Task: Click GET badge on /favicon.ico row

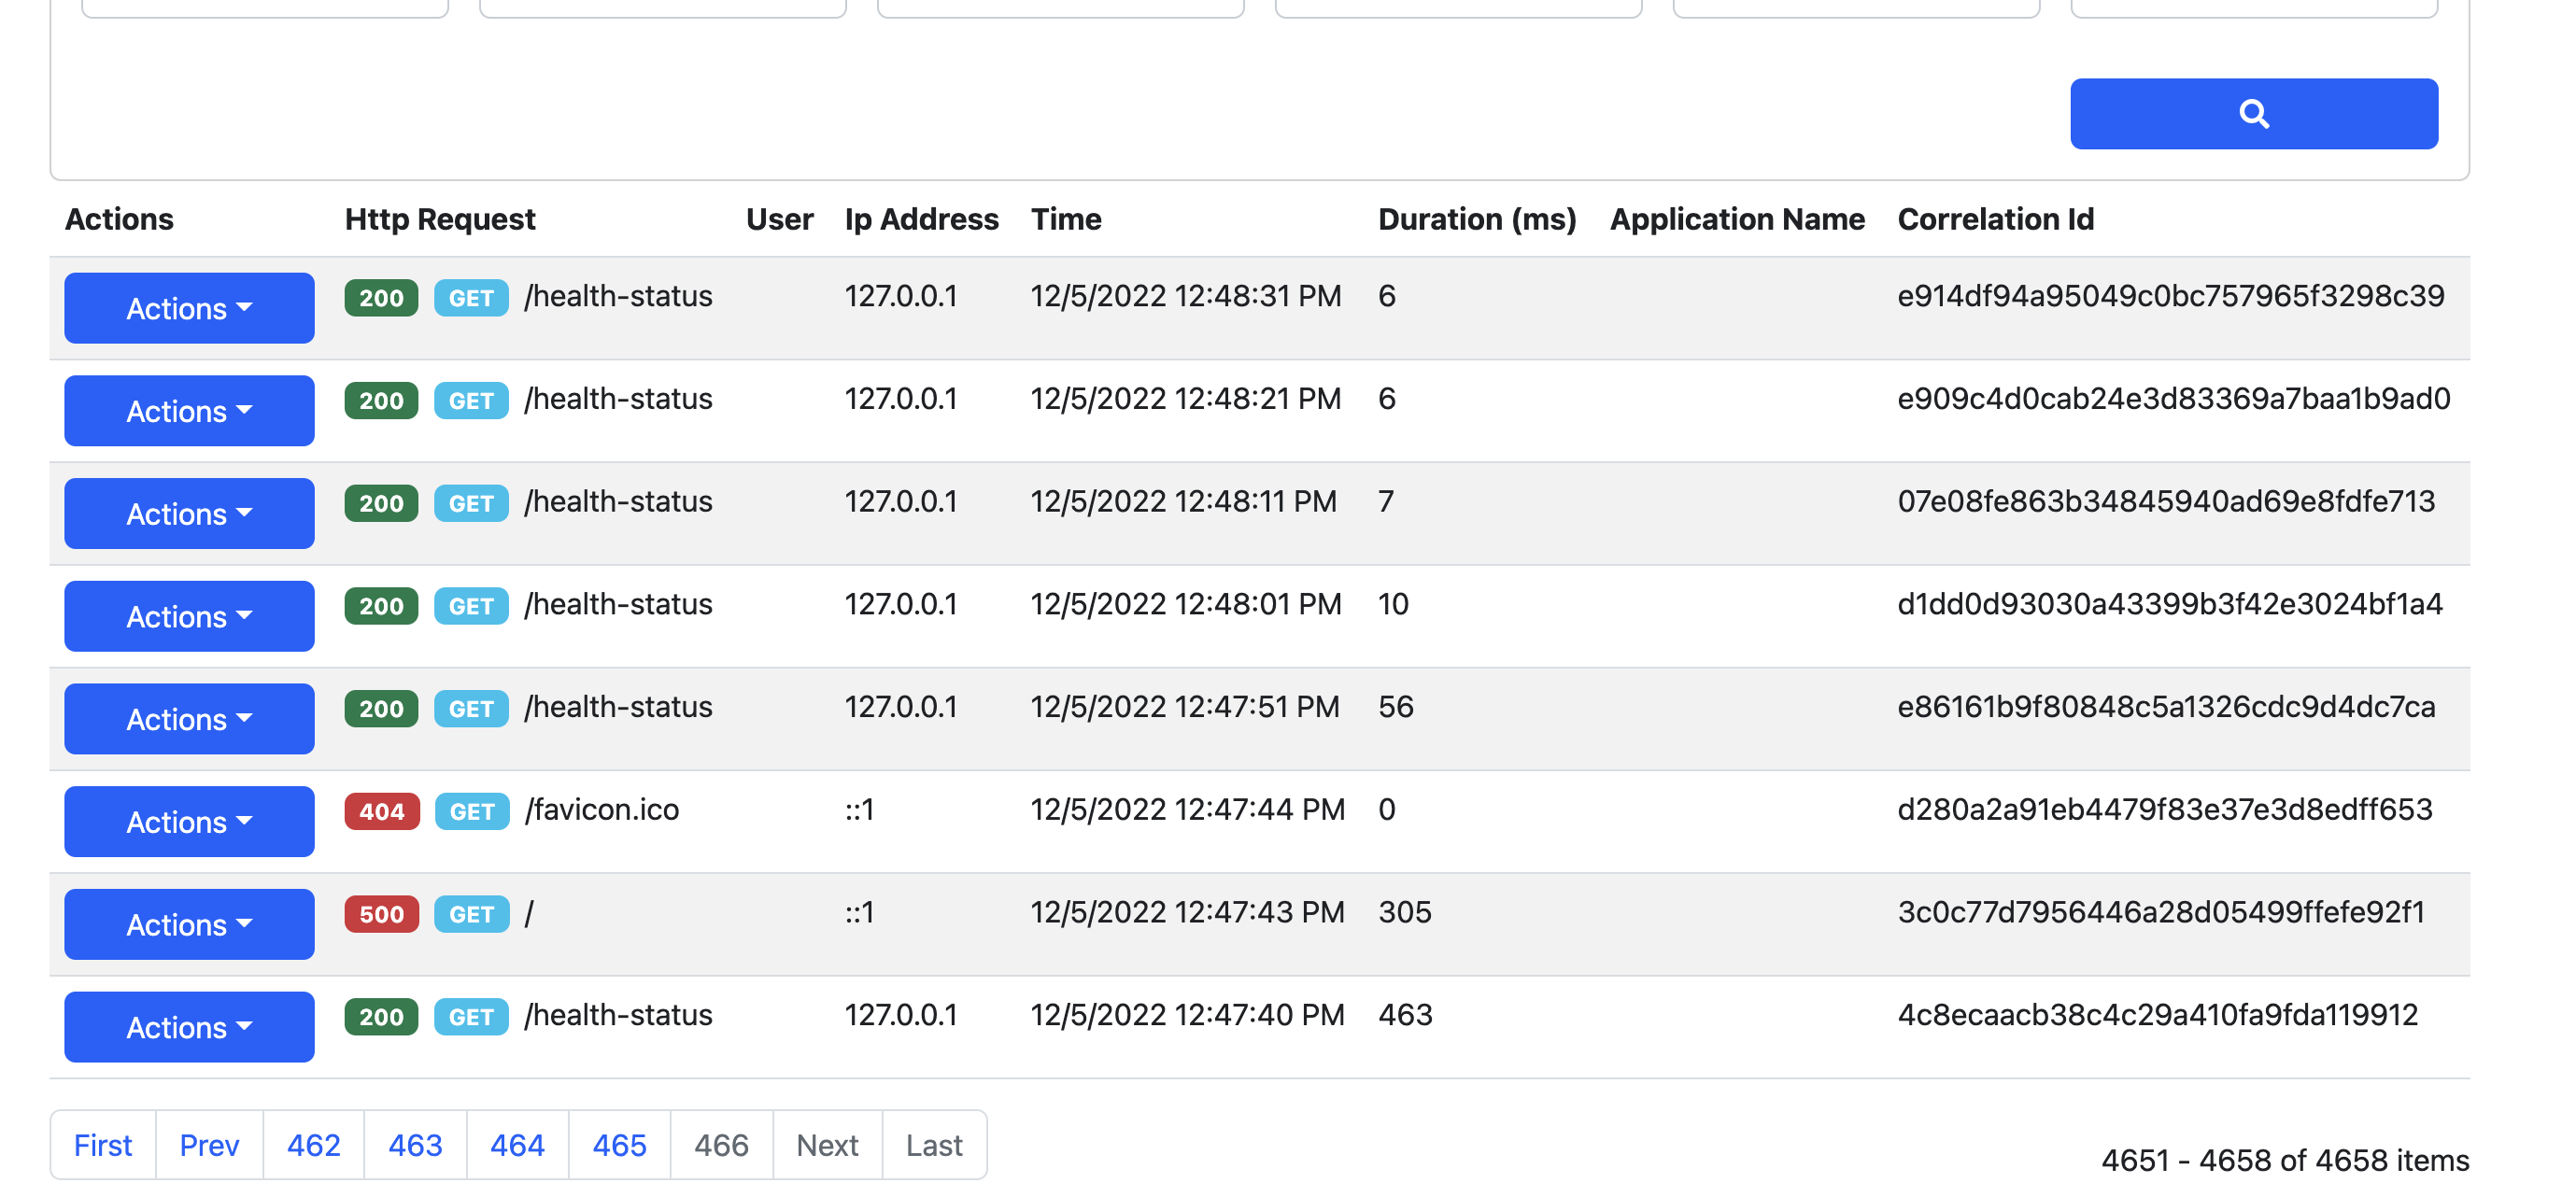Action: point(471,811)
